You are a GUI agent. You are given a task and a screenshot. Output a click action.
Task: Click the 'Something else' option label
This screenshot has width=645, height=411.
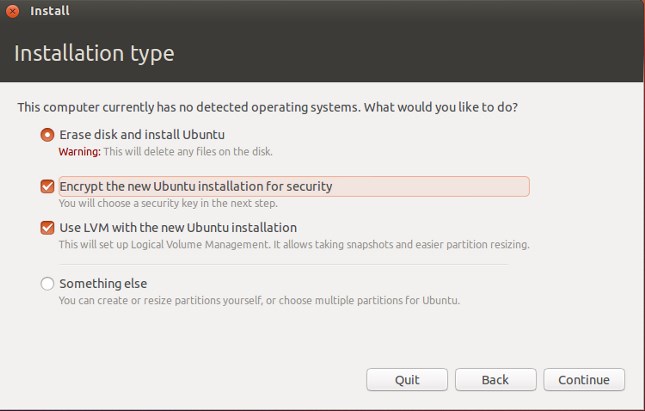tap(103, 283)
